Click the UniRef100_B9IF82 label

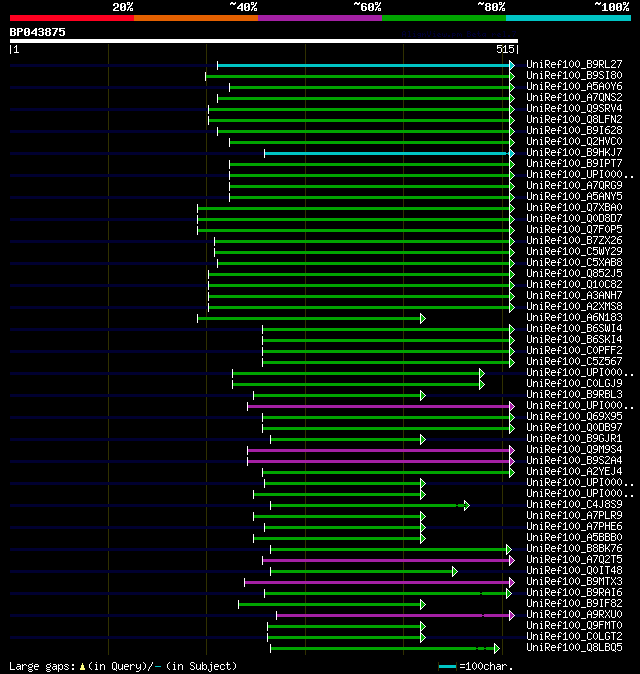click(x=574, y=604)
